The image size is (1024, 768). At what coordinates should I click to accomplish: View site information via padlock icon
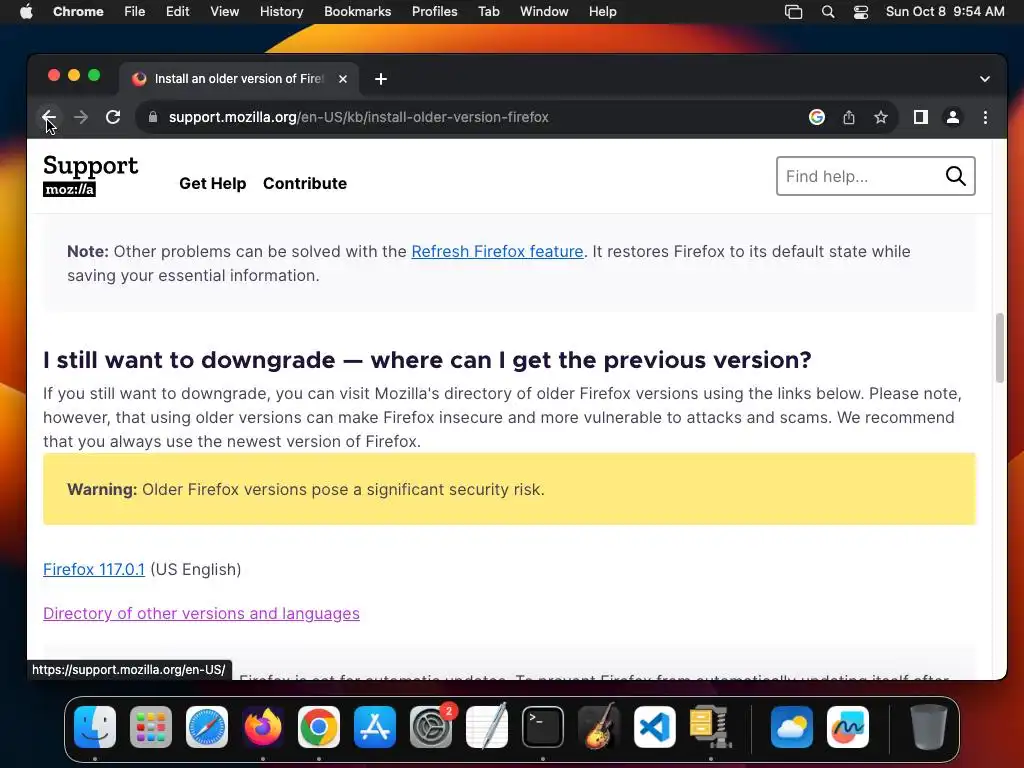153,118
